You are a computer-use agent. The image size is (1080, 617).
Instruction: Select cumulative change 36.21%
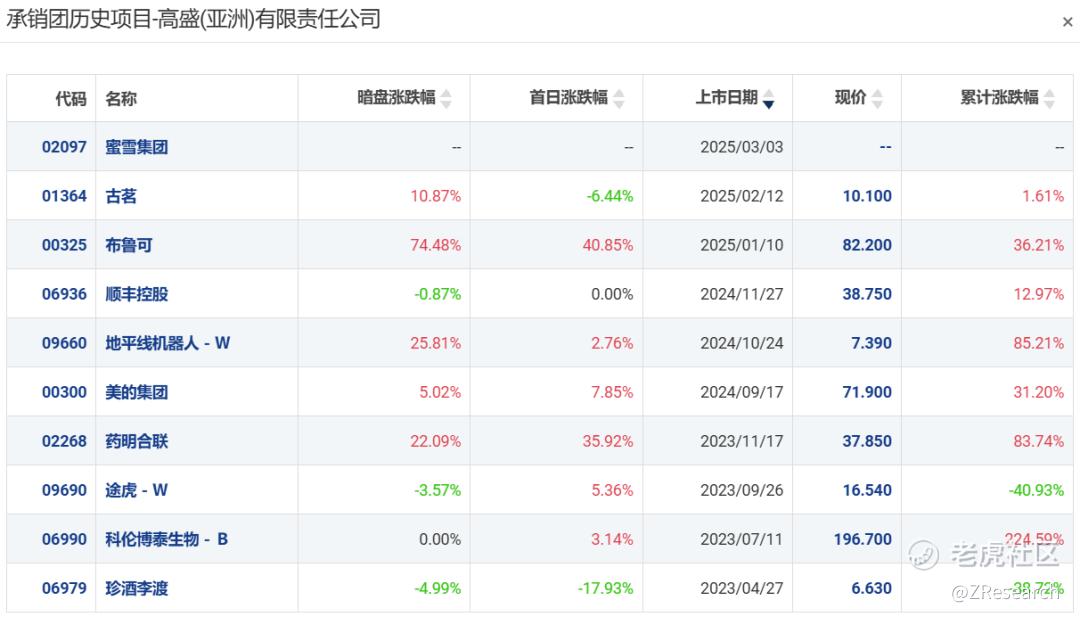[x=1039, y=244]
